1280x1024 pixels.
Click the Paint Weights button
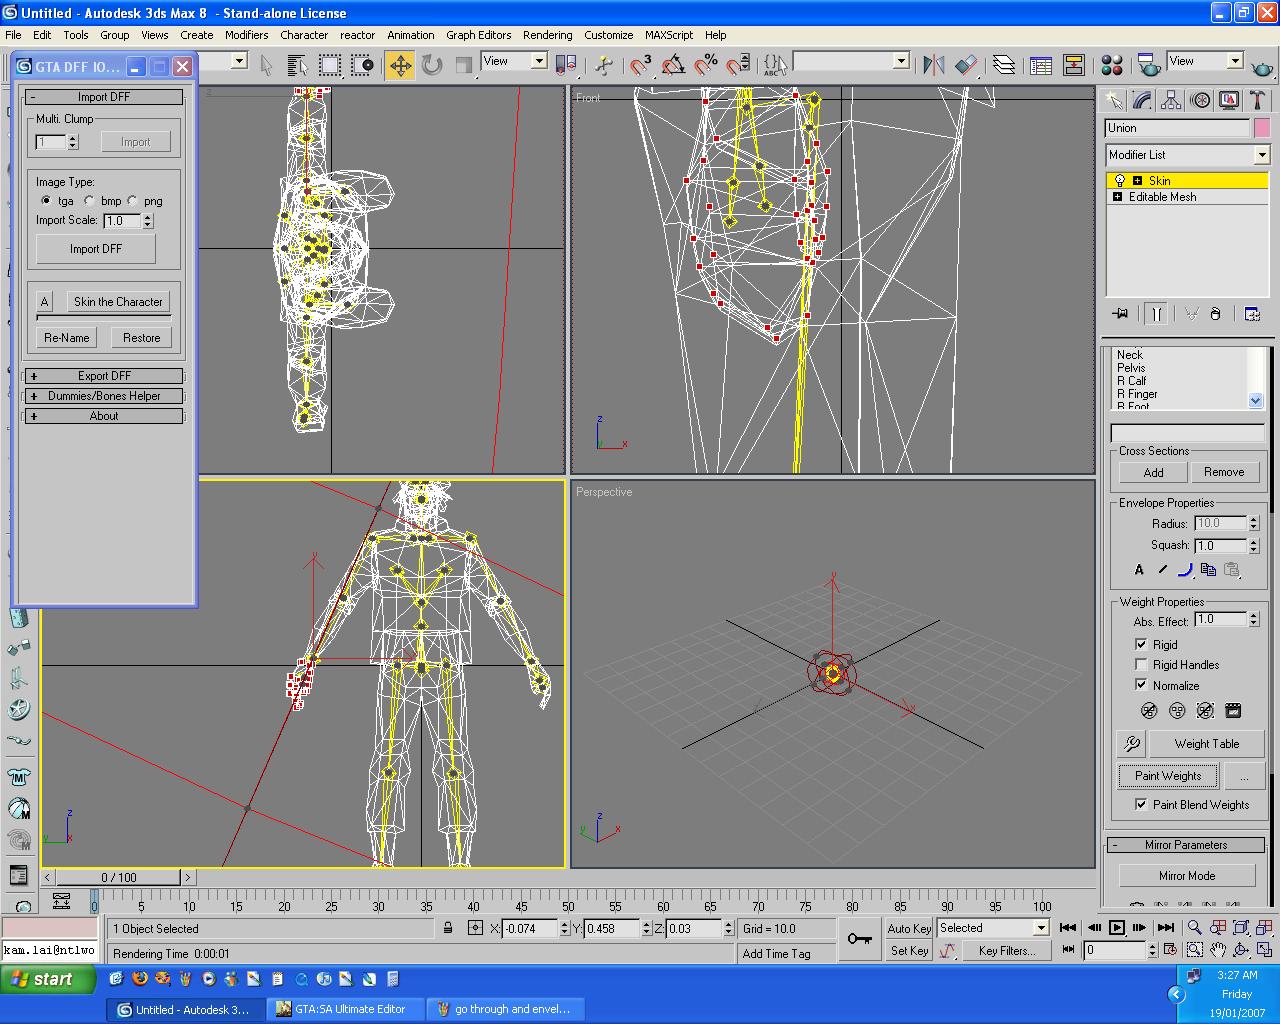[x=1167, y=776]
